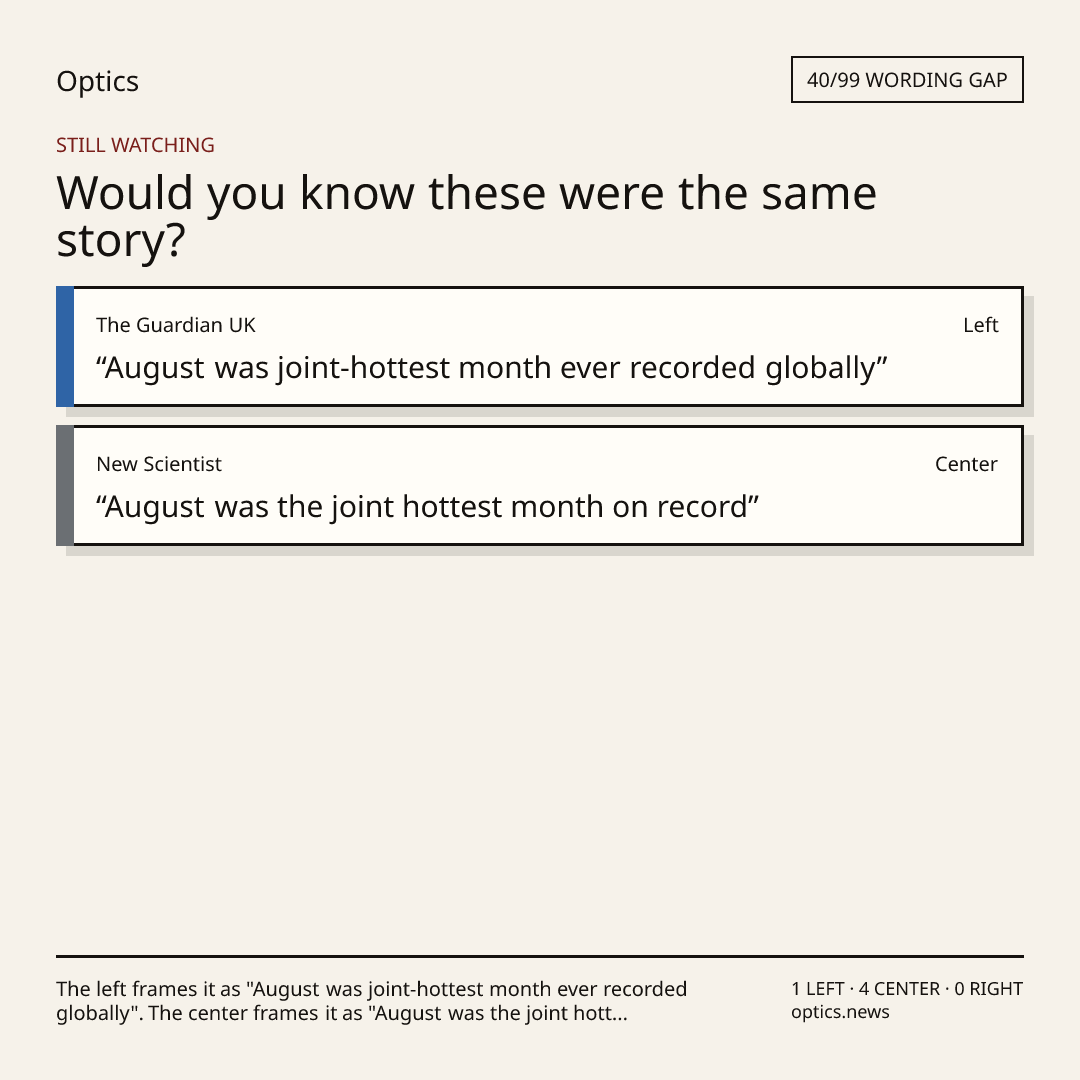The height and width of the screenshot is (1080, 1080).
Task: Click the word story? in the headline
Action: 121,240
